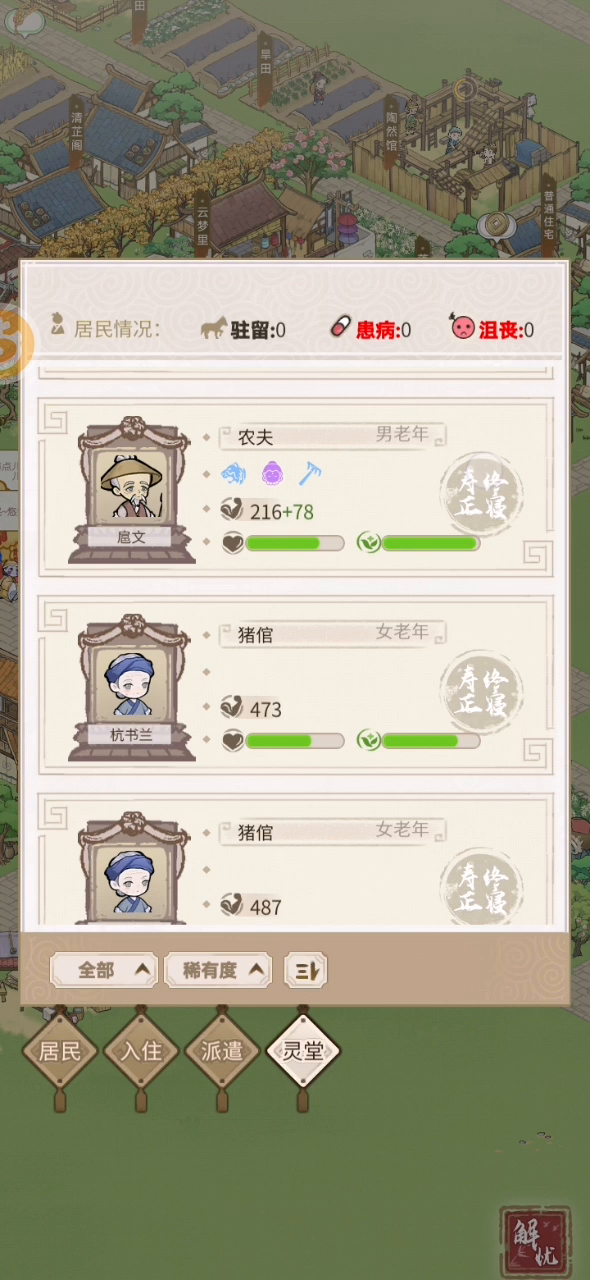Viewport: 590px width, 1280px height.
Task: Switch to the 入住 tab
Action: pyautogui.click(x=141, y=1051)
